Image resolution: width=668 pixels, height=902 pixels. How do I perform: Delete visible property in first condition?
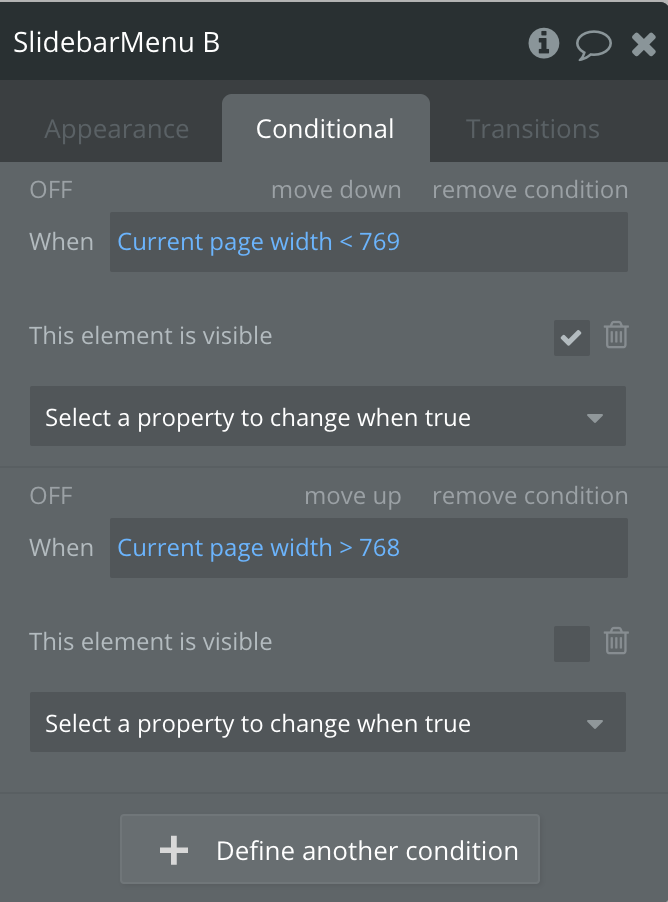pyautogui.click(x=616, y=336)
